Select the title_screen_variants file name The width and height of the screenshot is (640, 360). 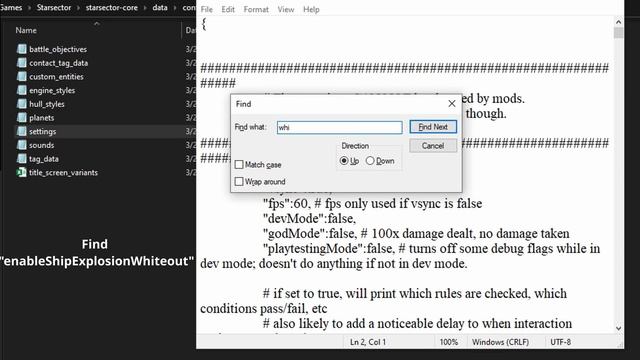tap(63, 172)
